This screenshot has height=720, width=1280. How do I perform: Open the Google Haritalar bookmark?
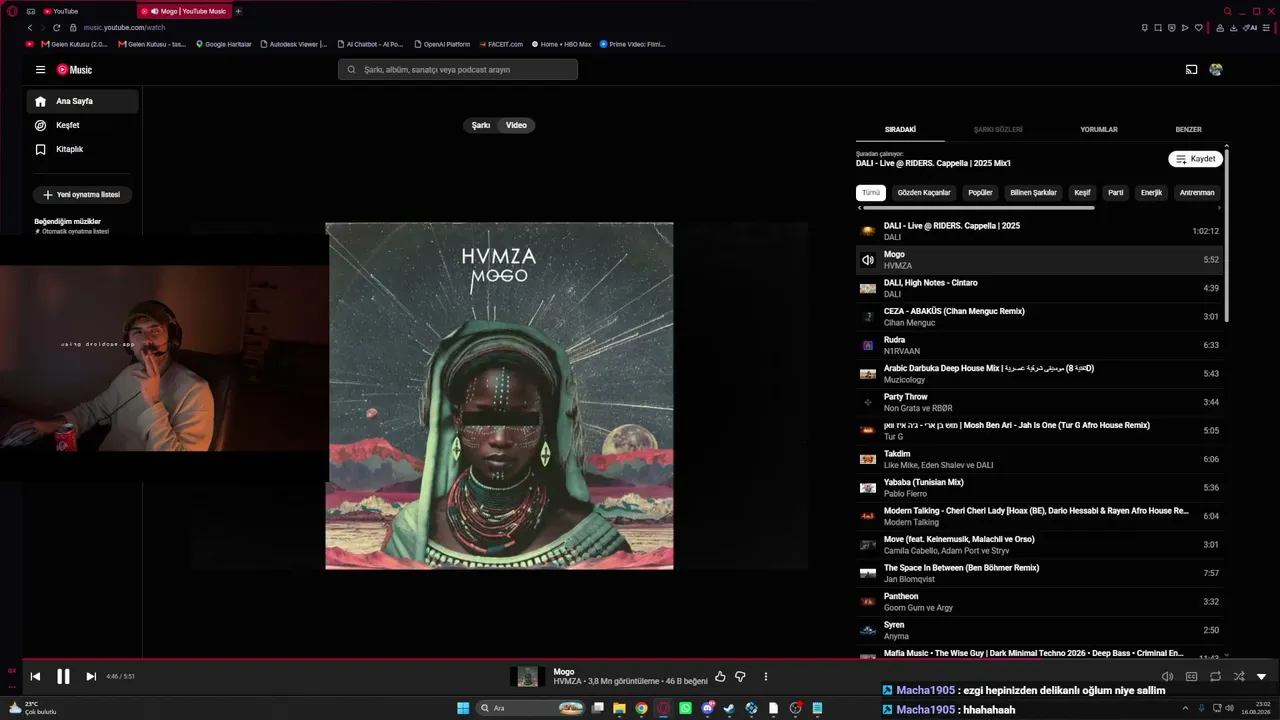click(x=224, y=44)
